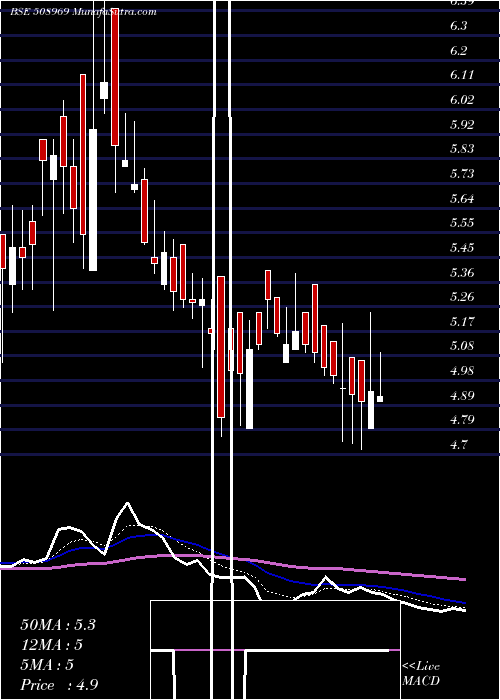Screen dimensions: 500x700
Task: Click the blue 12MA line's right end
Action: (x=464, y=603)
